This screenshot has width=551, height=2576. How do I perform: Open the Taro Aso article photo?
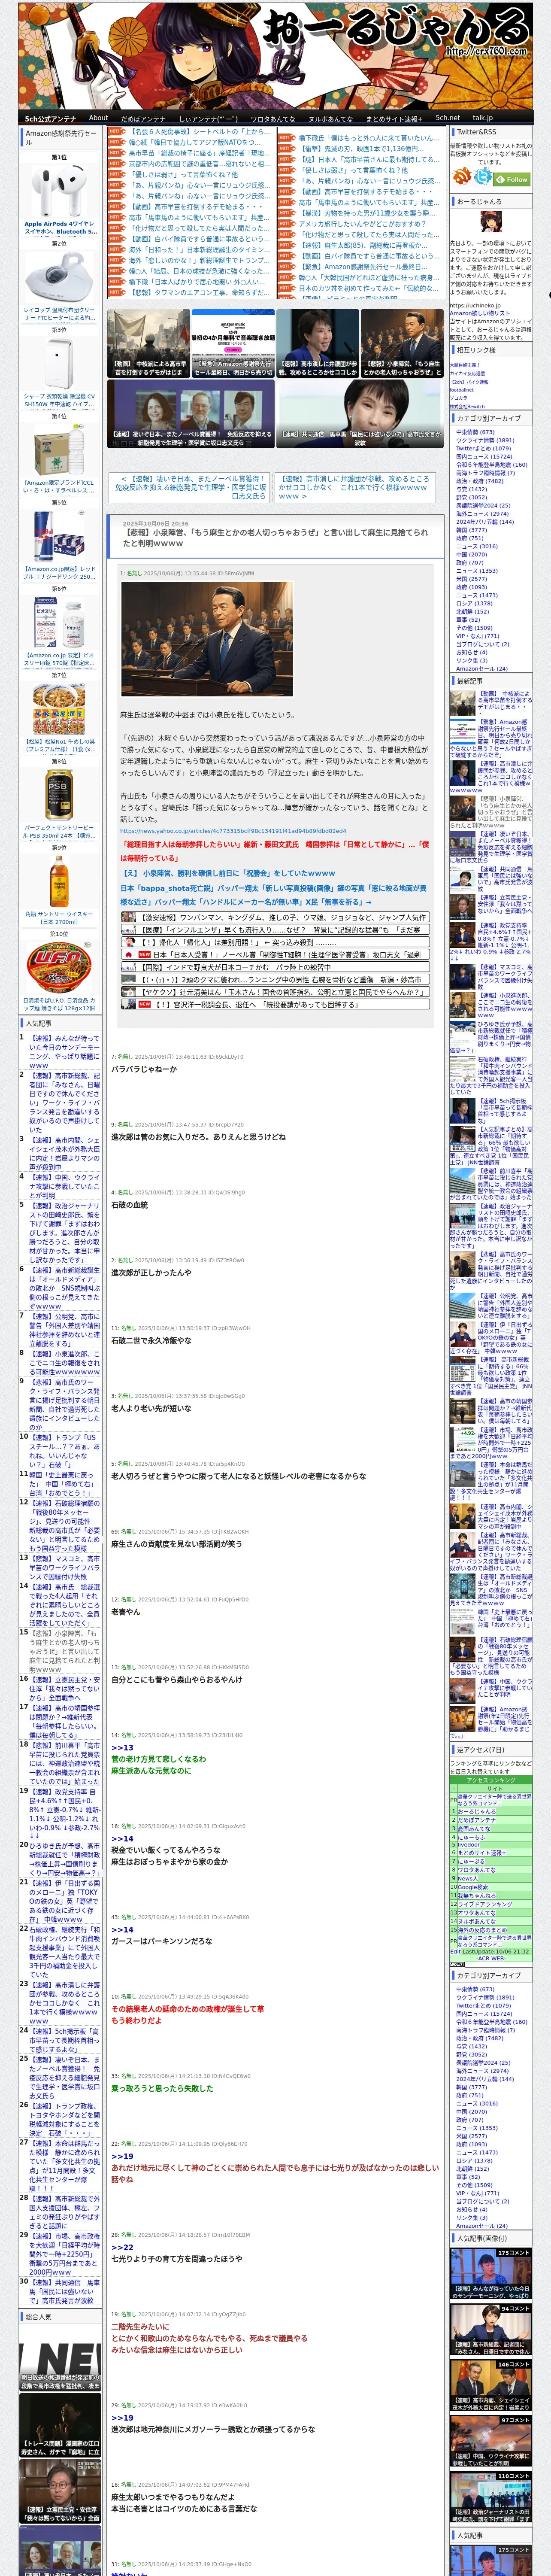coord(206,639)
